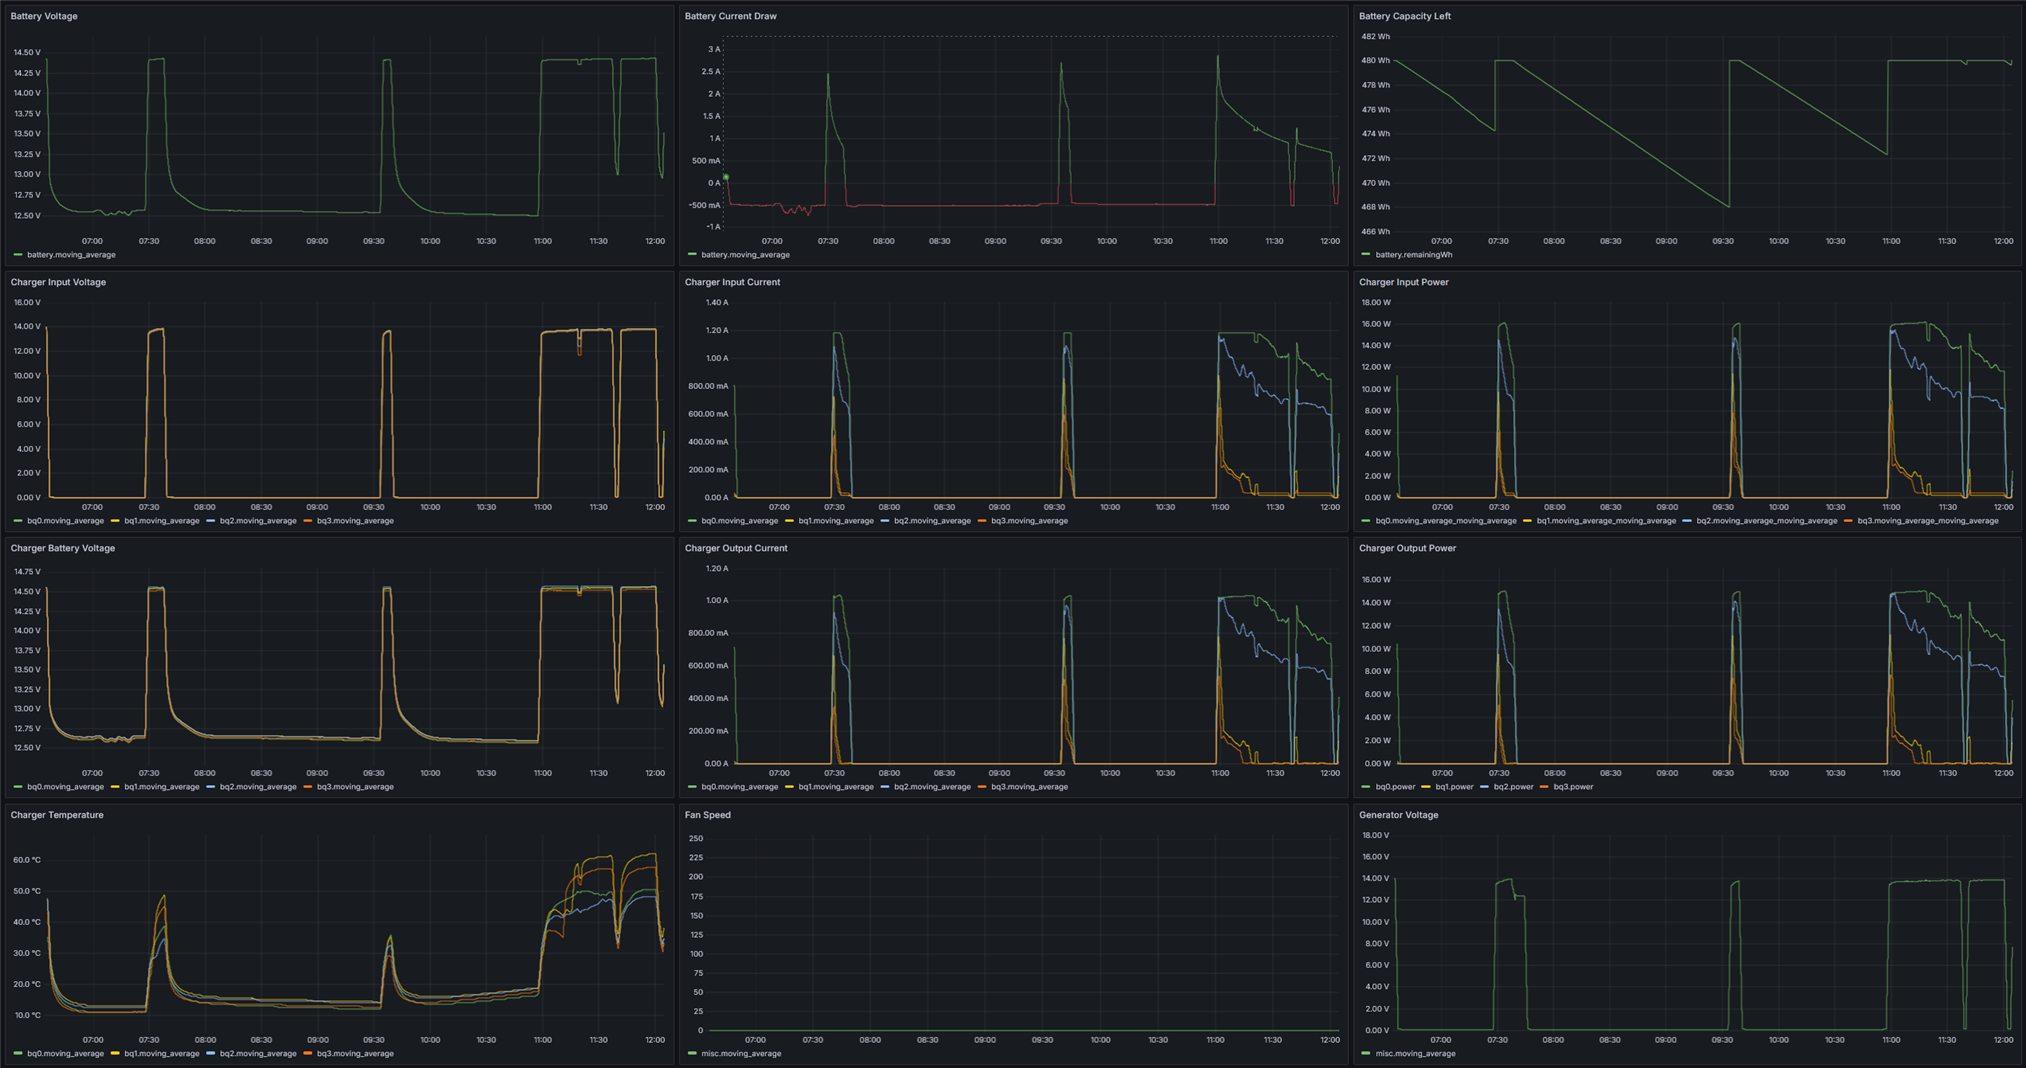
Task: Toggle bq3.power series in Charger Output Power legend
Action: coord(1573,787)
